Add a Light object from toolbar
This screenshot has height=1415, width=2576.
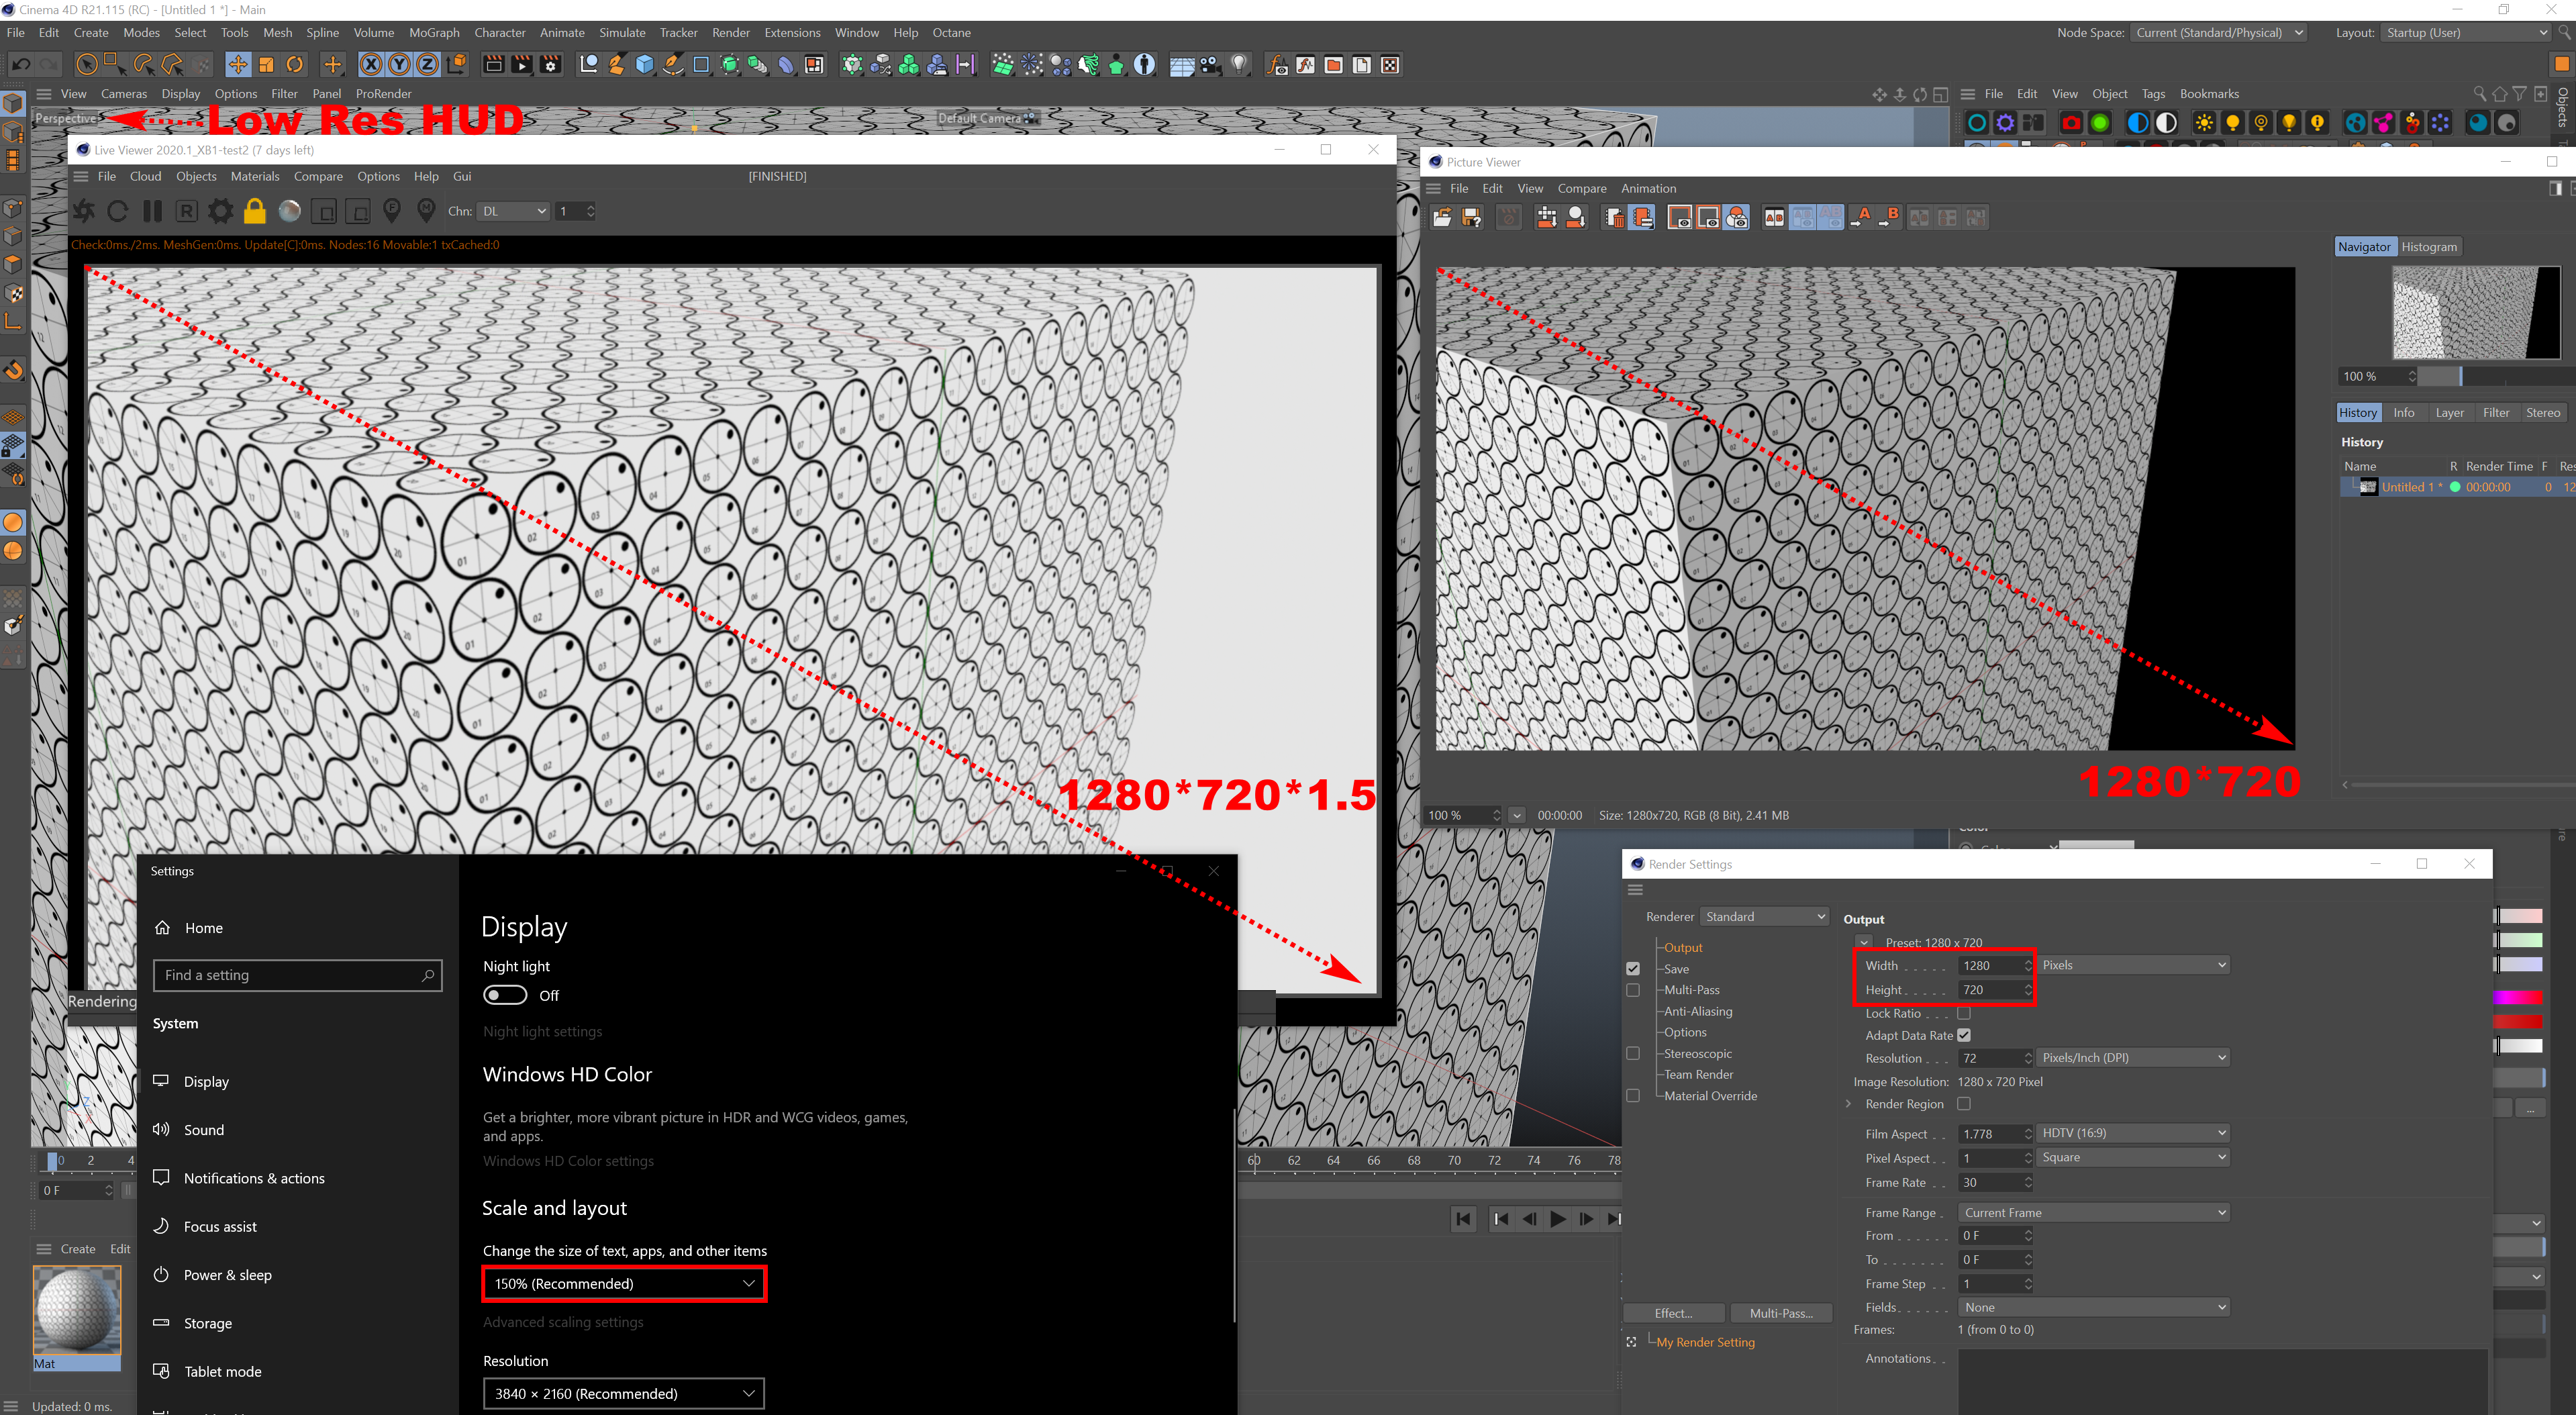1239,65
